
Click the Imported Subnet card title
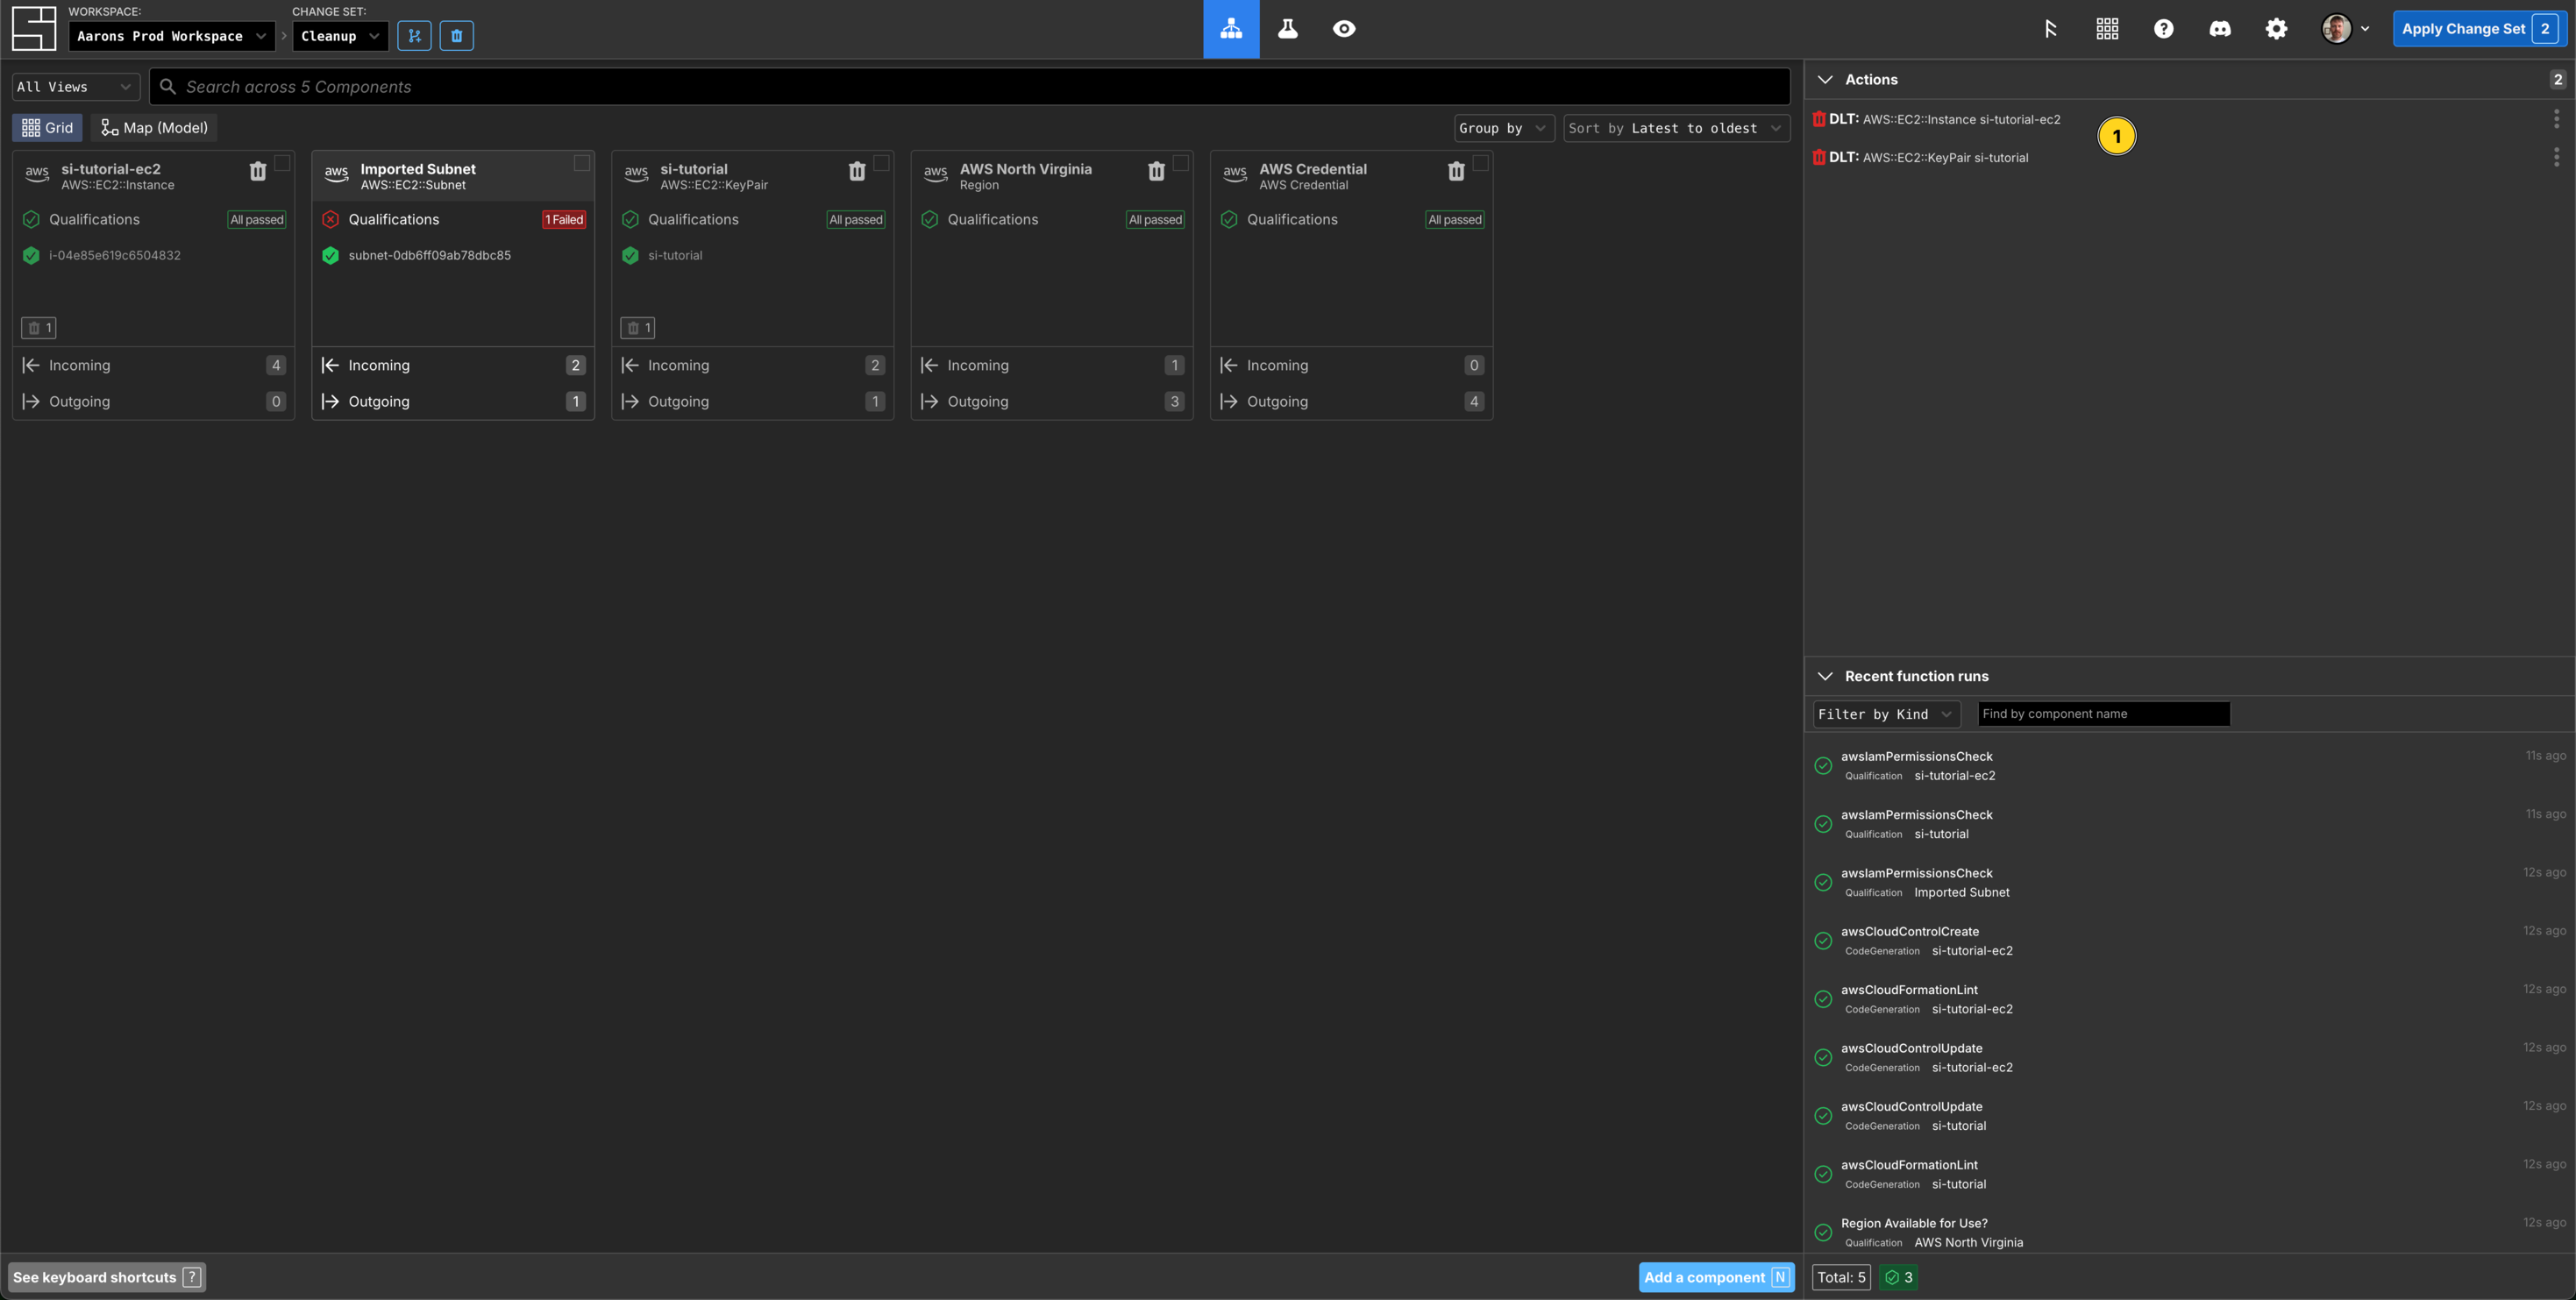click(x=418, y=169)
